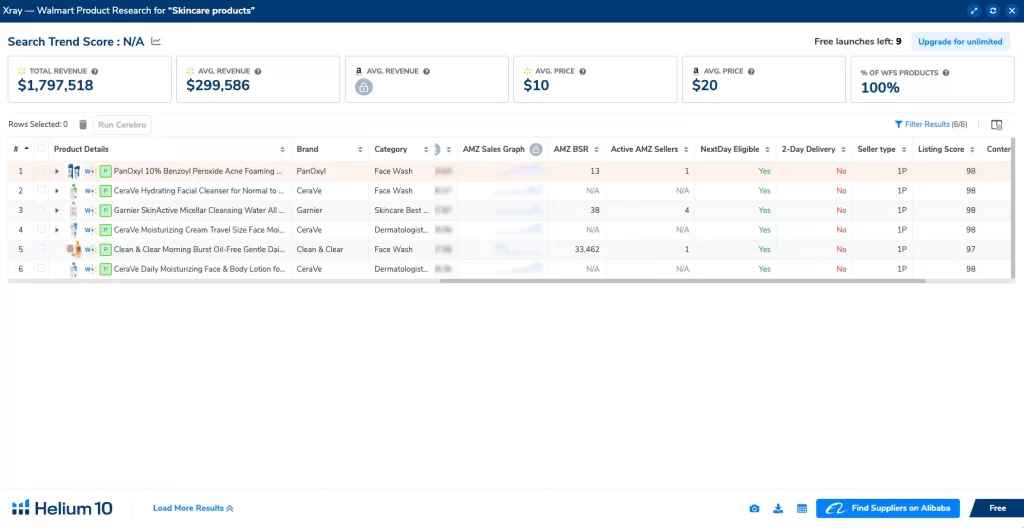Show Total Revenue help tooltip icon
1024x528 pixels.
coord(95,71)
